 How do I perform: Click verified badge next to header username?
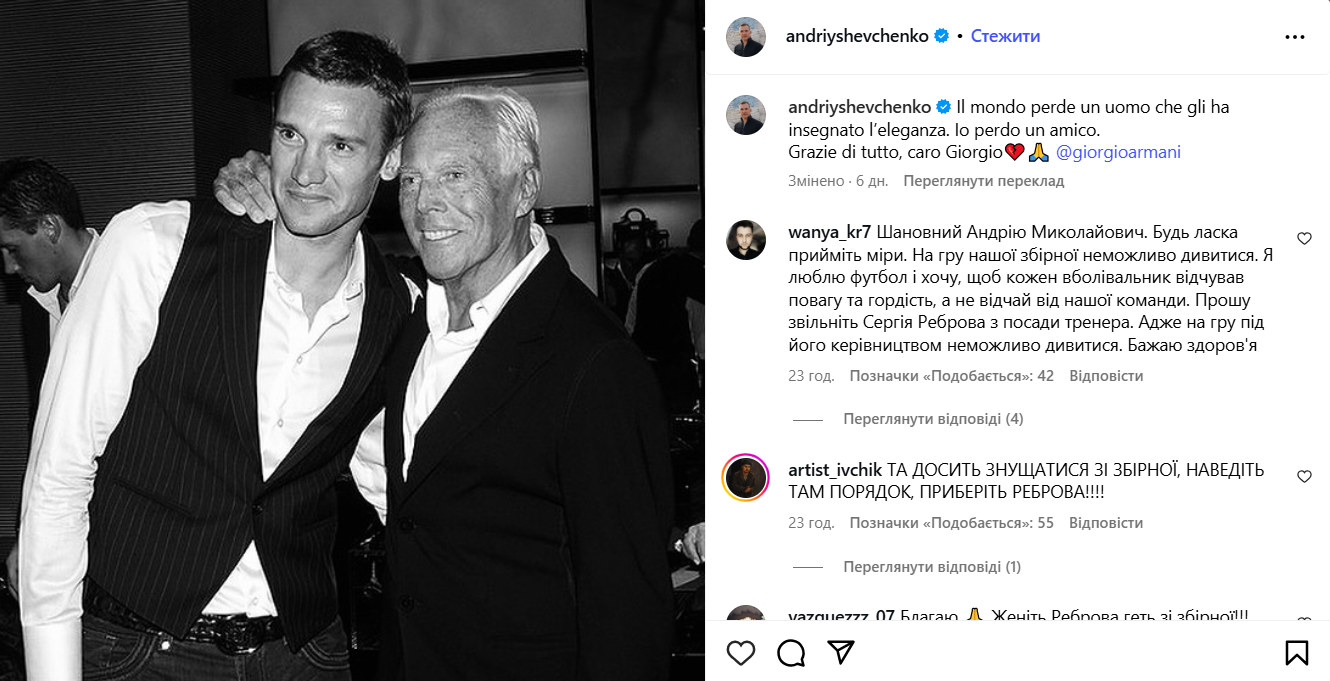click(x=941, y=36)
